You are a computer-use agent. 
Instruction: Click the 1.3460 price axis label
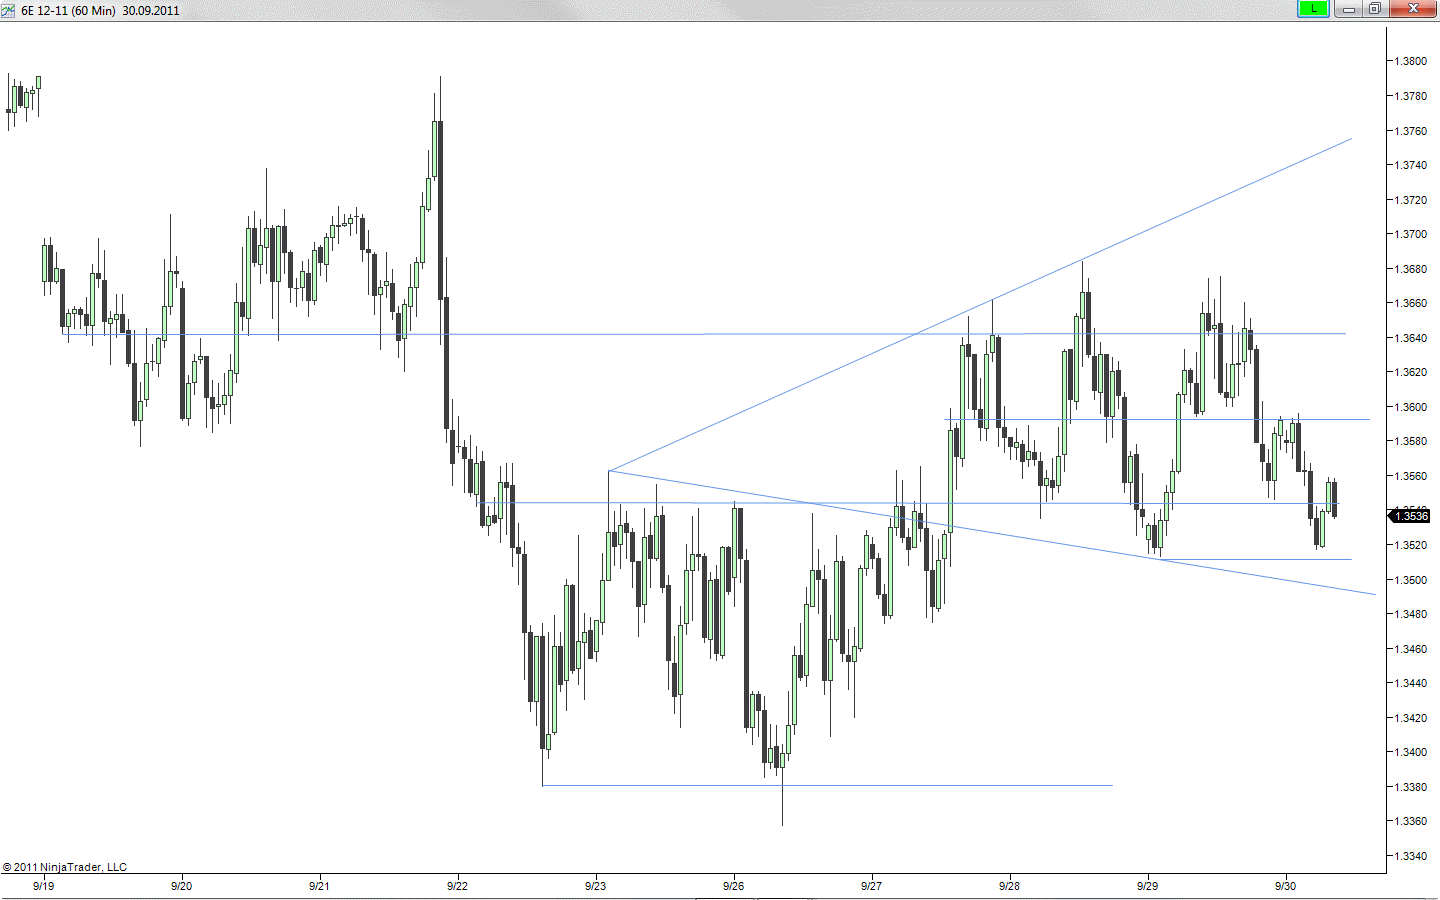click(x=1411, y=649)
